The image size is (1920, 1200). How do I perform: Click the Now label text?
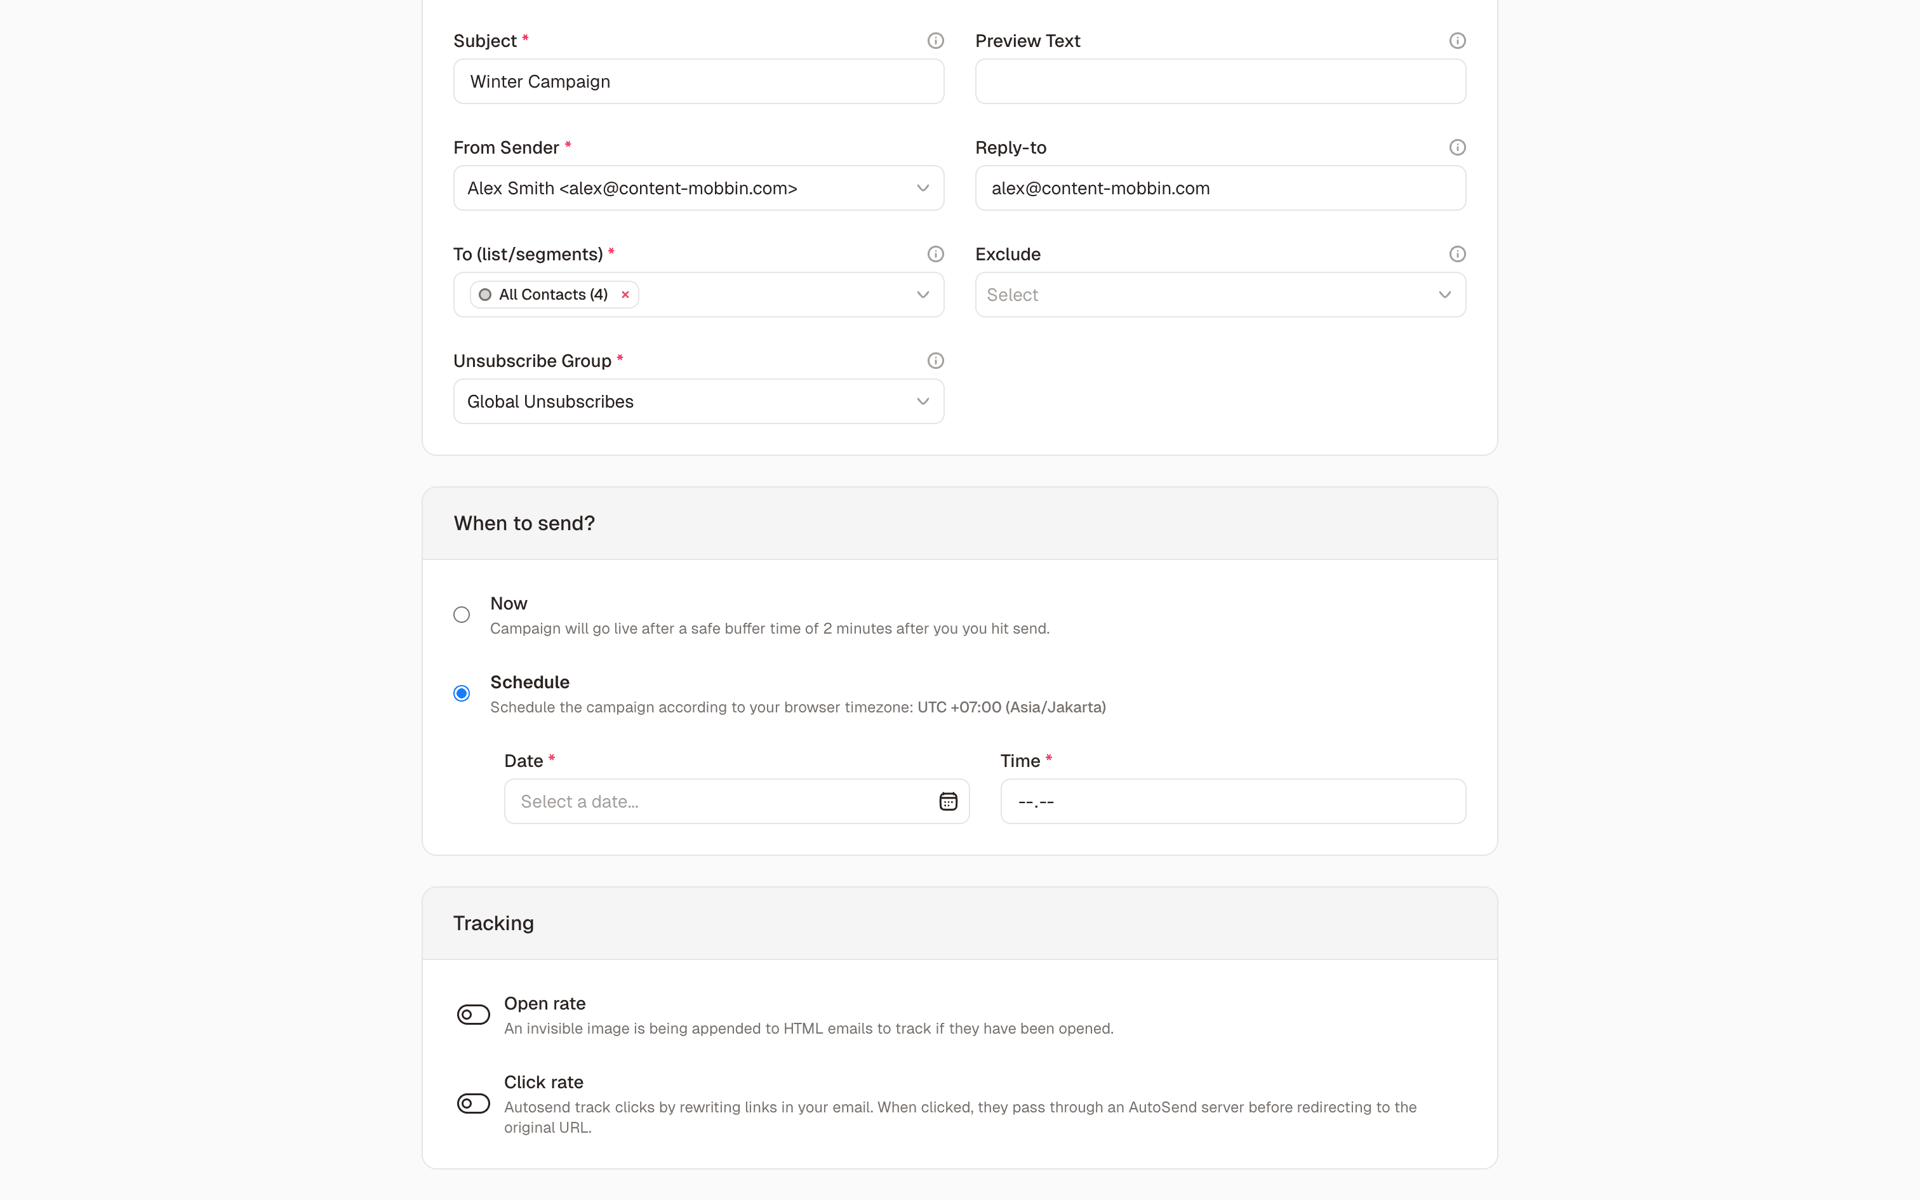(x=508, y=603)
